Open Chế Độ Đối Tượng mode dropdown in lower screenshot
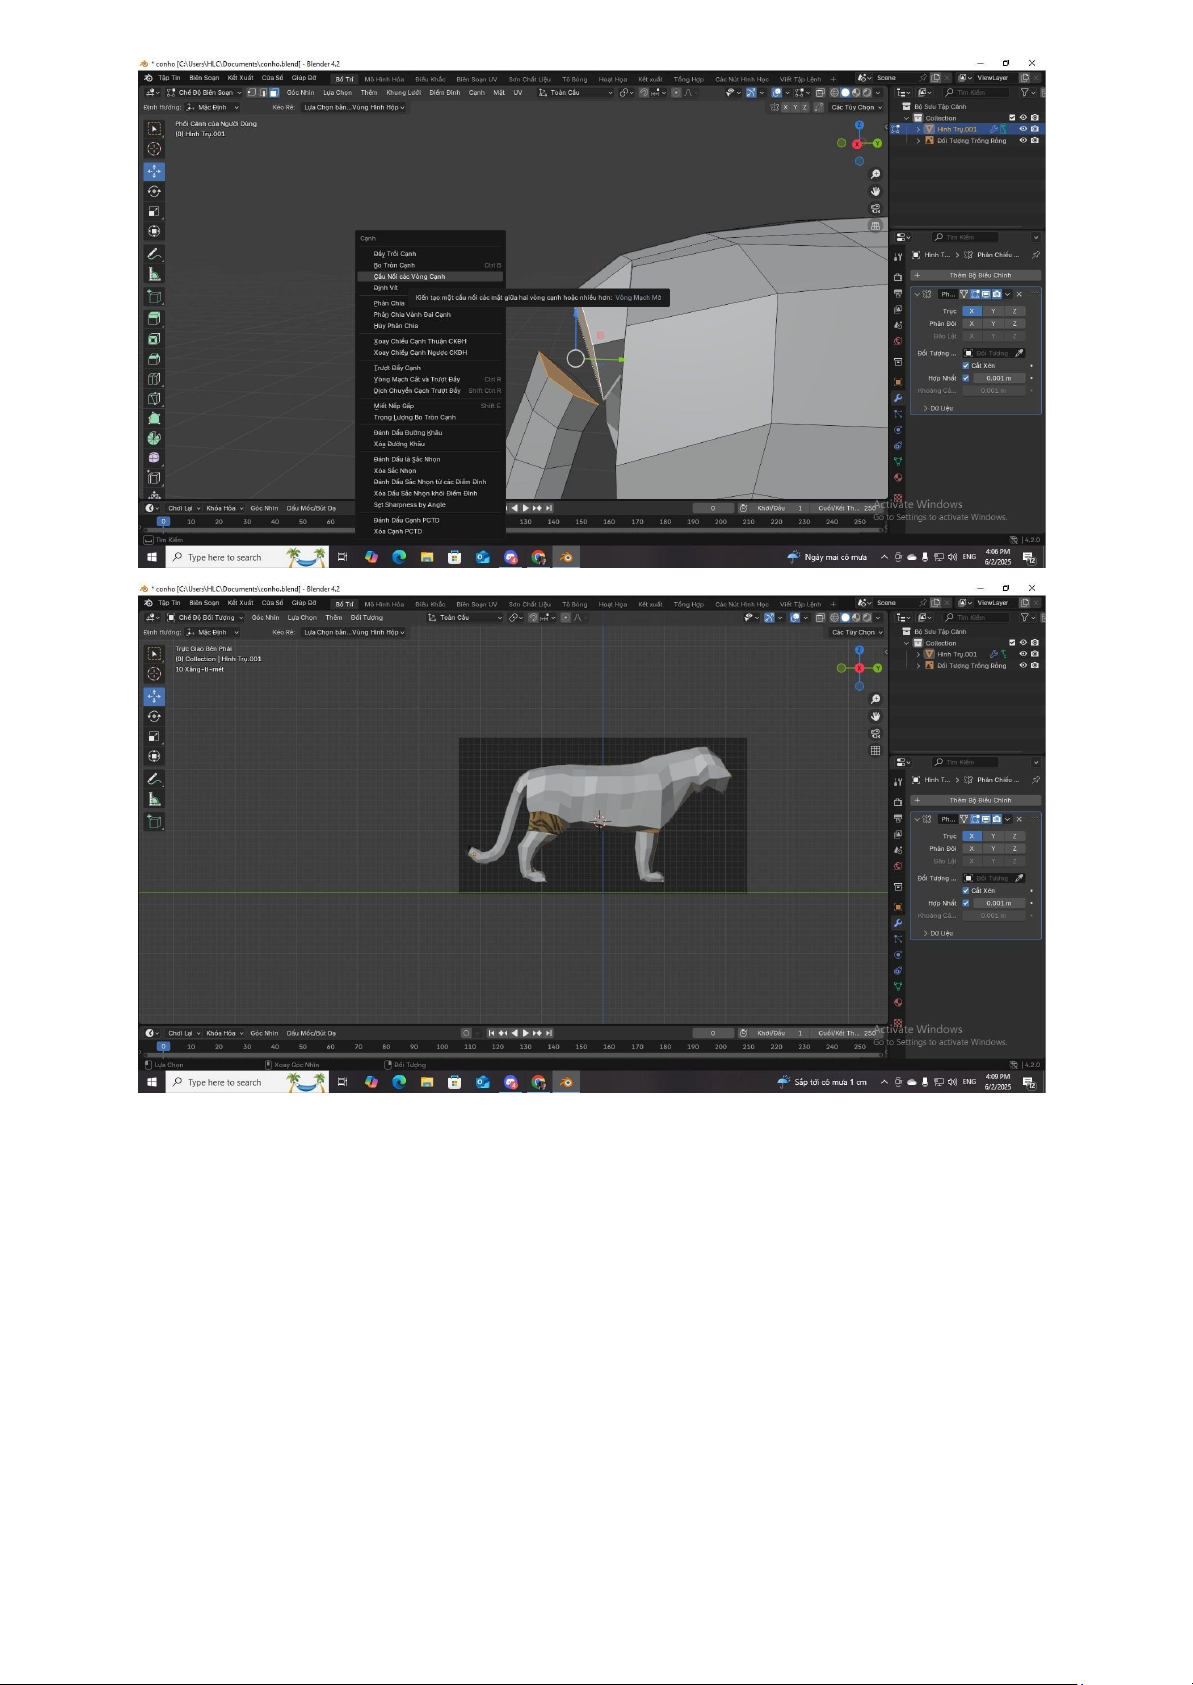The width and height of the screenshot is (1193, 1685). [x=205, y=617]
